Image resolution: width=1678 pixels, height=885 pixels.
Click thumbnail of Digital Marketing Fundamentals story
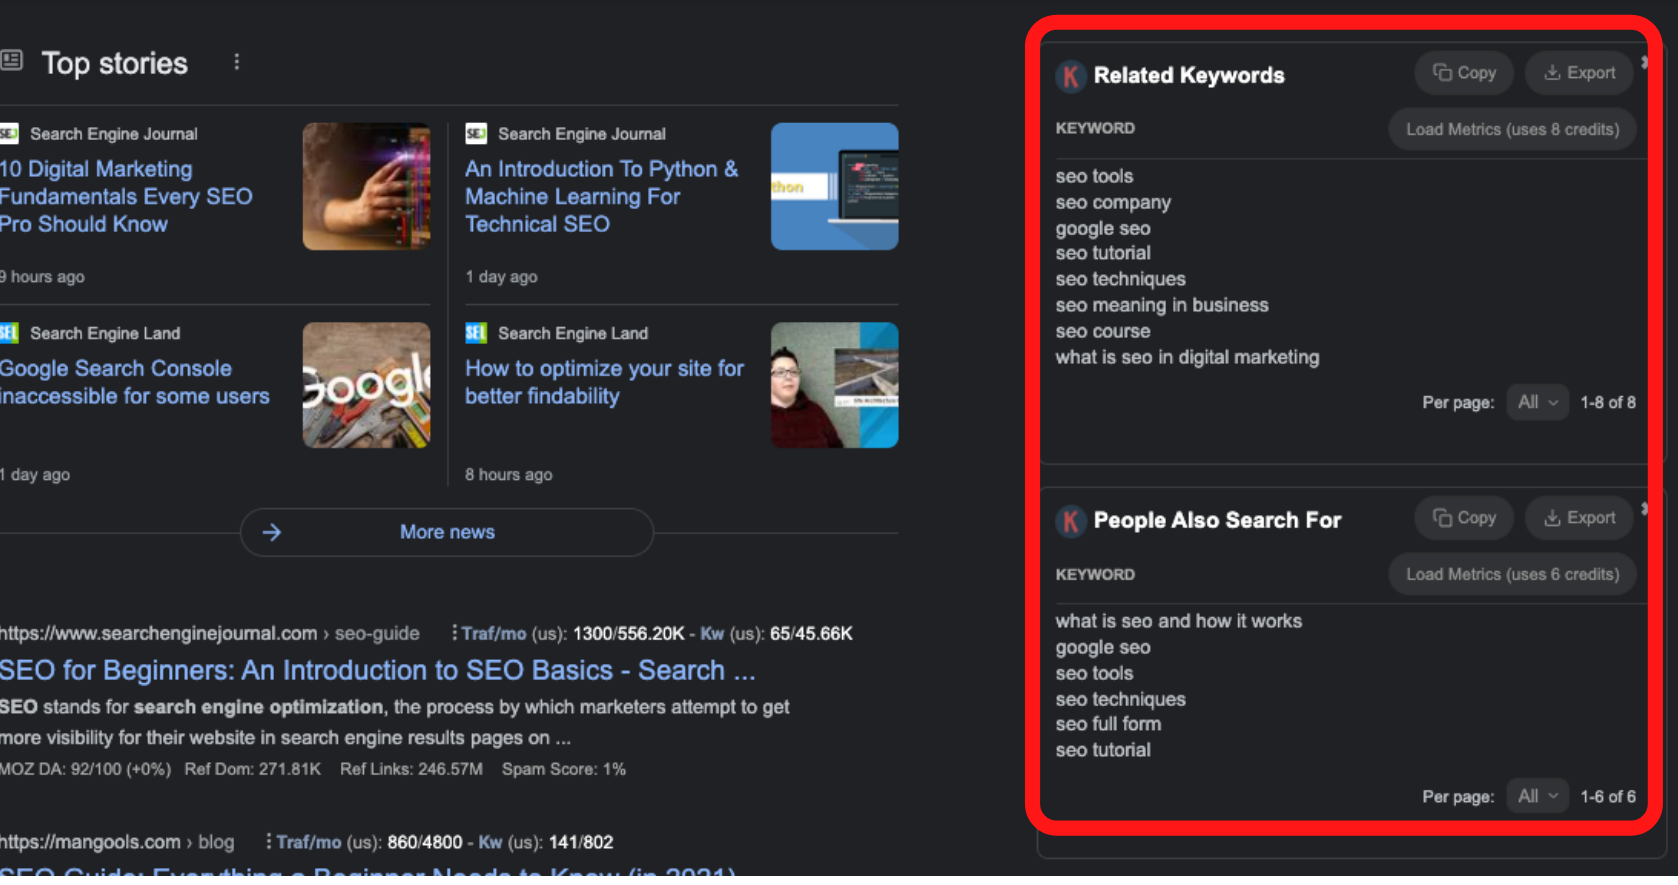tap(367, 187)
